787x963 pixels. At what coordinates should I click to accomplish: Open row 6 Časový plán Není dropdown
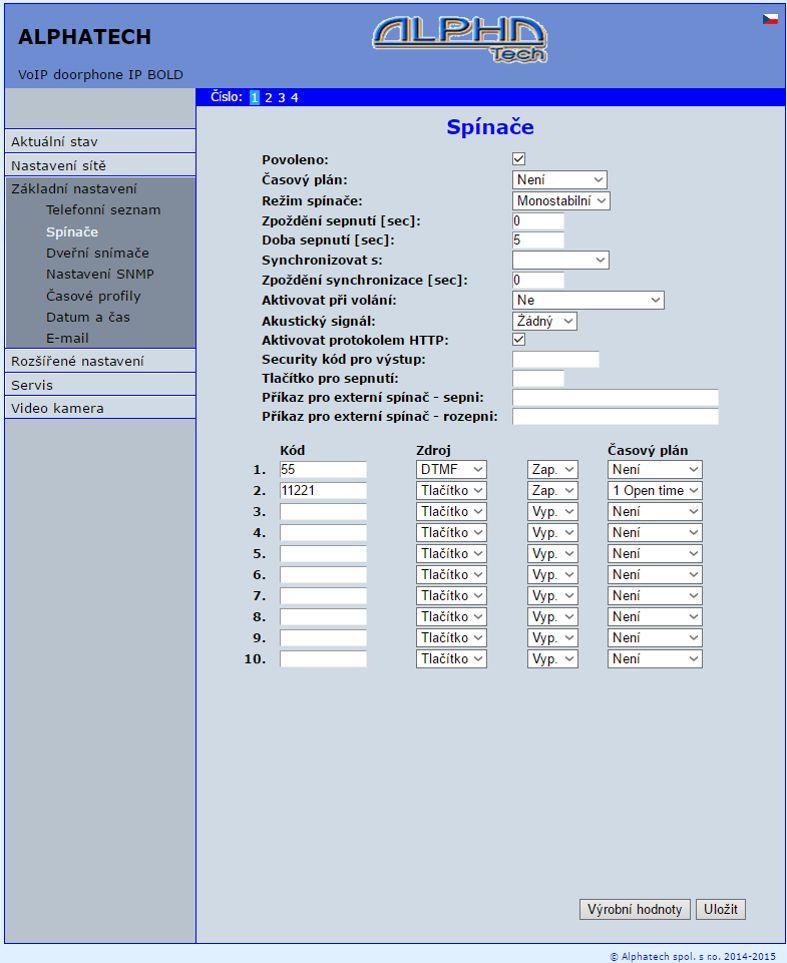pos(655,575)
